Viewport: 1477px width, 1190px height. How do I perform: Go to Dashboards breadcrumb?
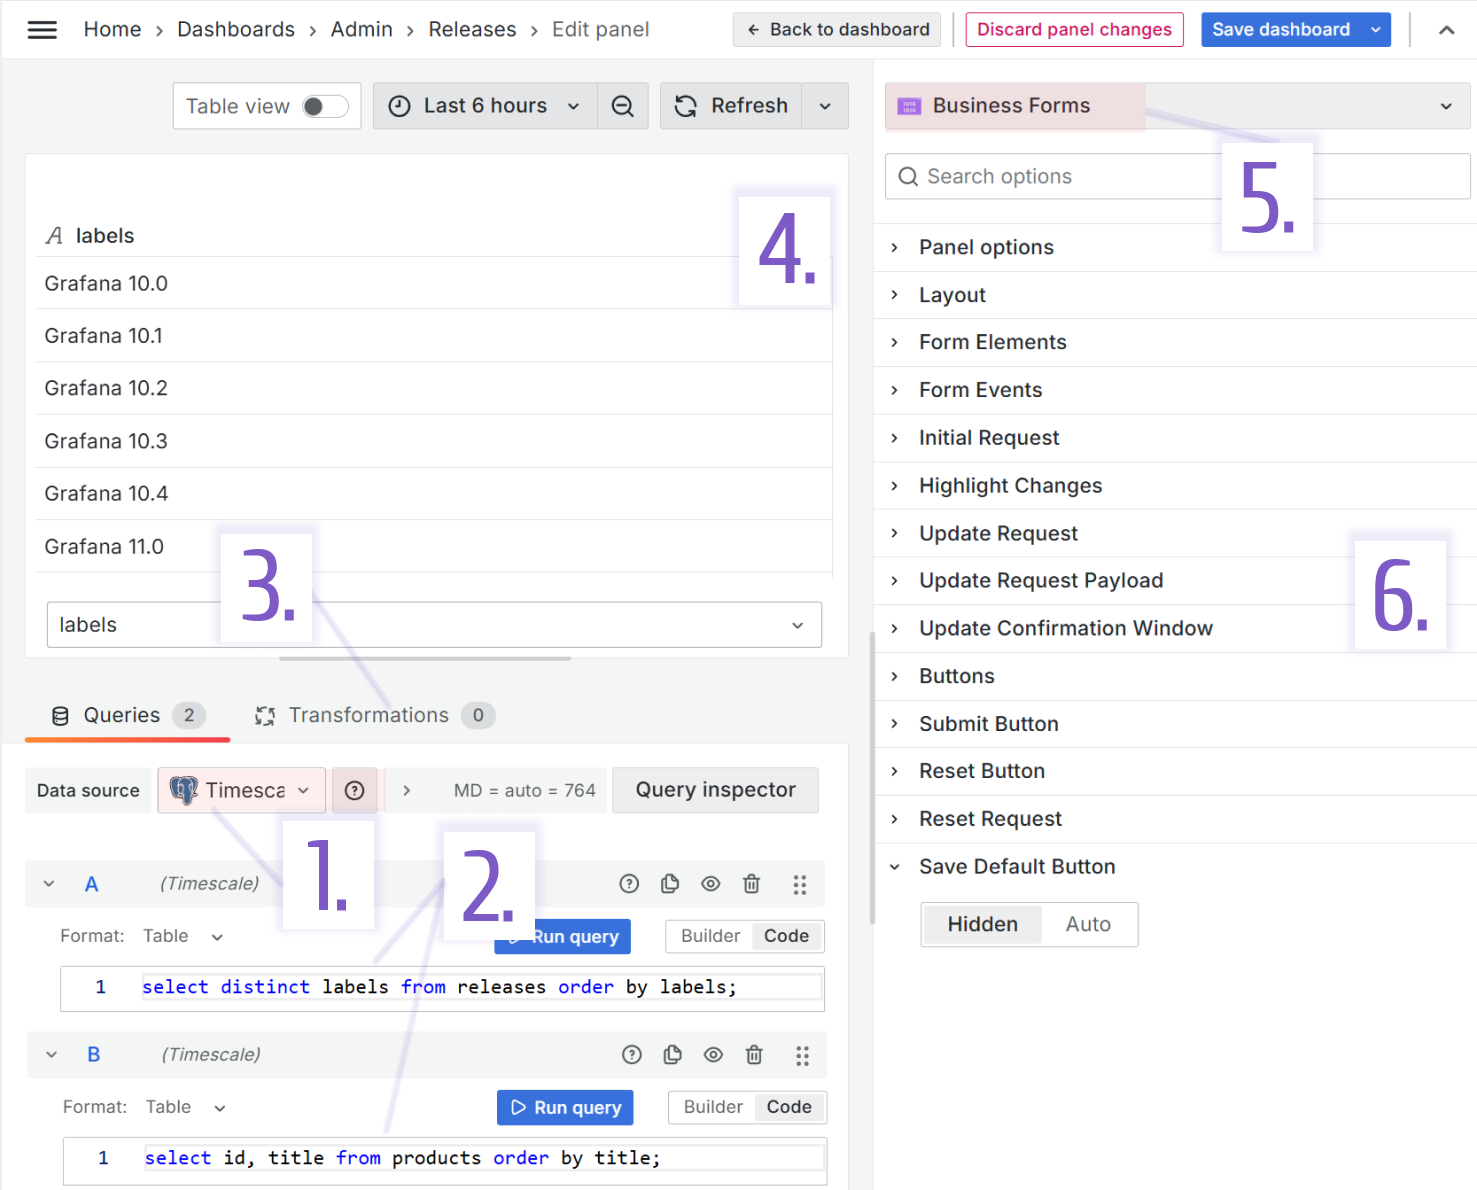[x=236, y=30]
